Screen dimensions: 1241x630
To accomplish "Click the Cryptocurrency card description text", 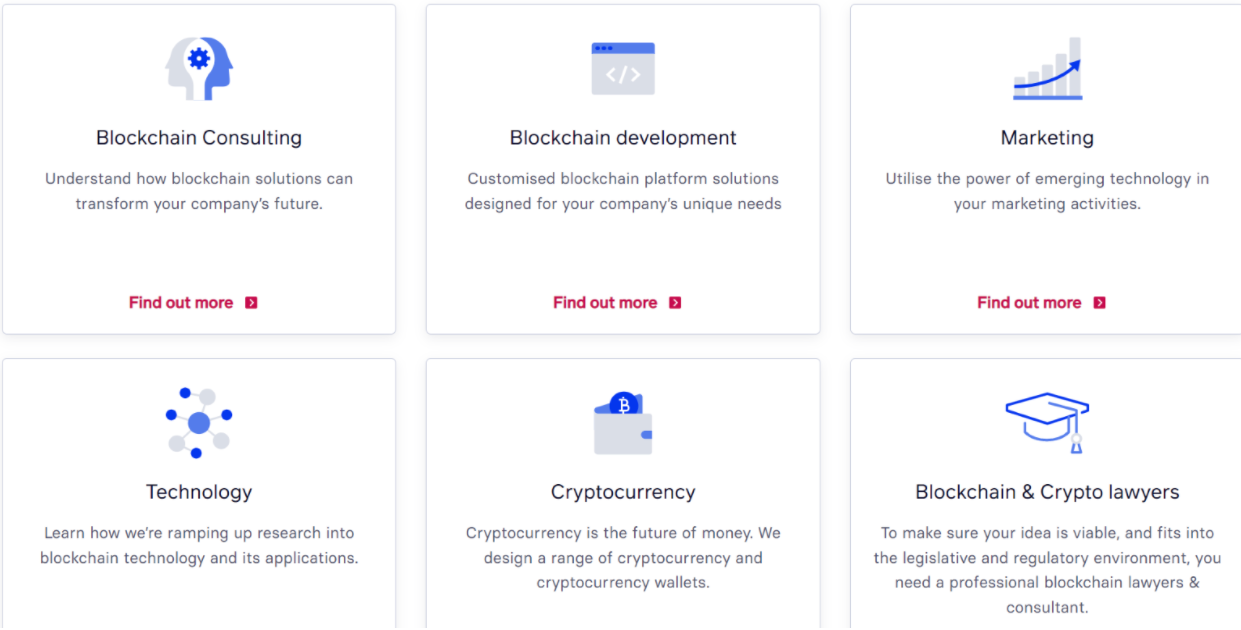I will click(x=623, y=558).
